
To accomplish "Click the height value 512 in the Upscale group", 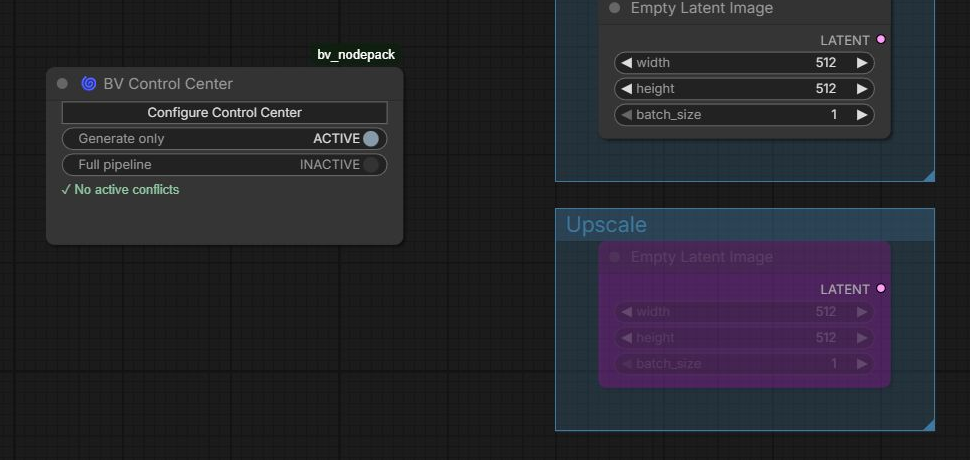I will (826, 338).
